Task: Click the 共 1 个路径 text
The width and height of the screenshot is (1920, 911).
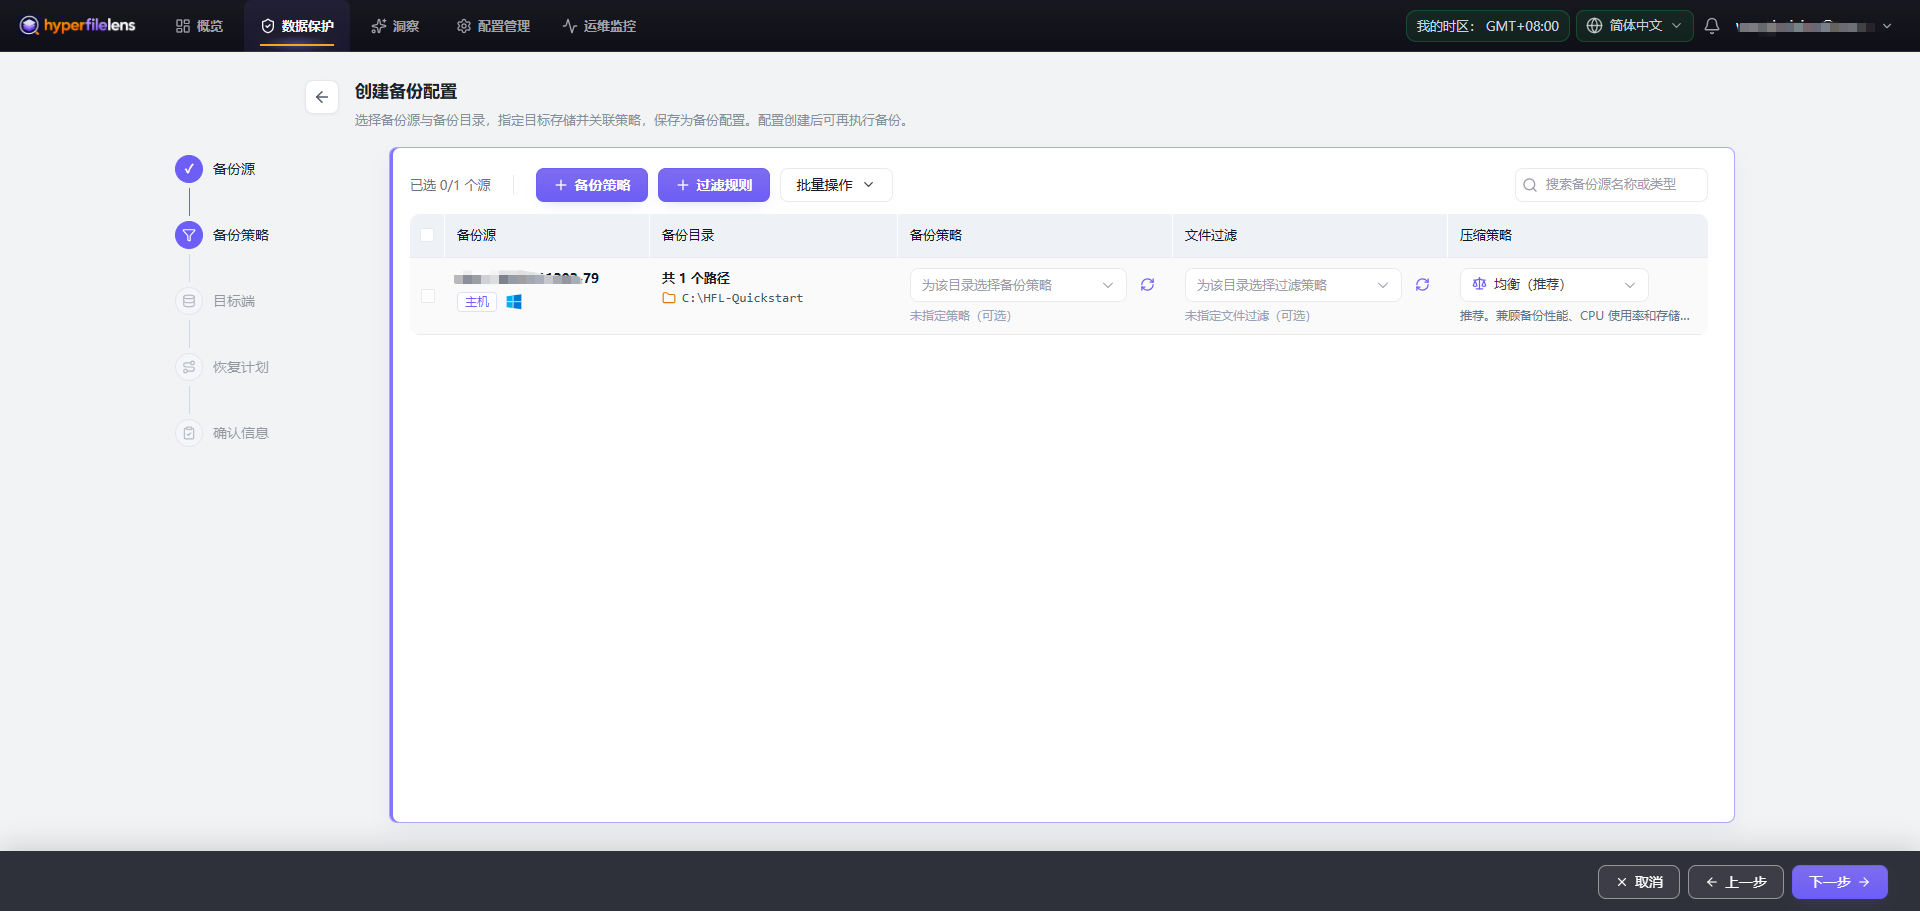Action: pyautogui.click(x=696, y=278)
